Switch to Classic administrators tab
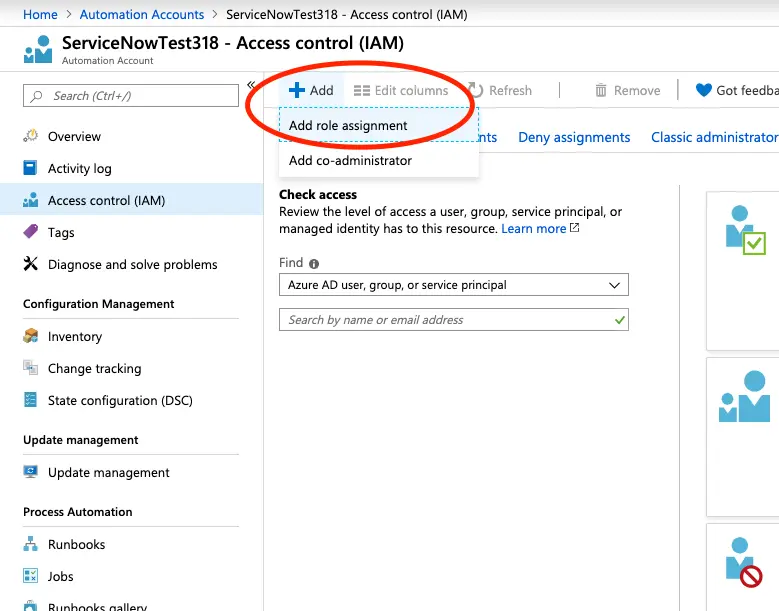The height and width of the screenshot is (611, 779). (715, 137)
